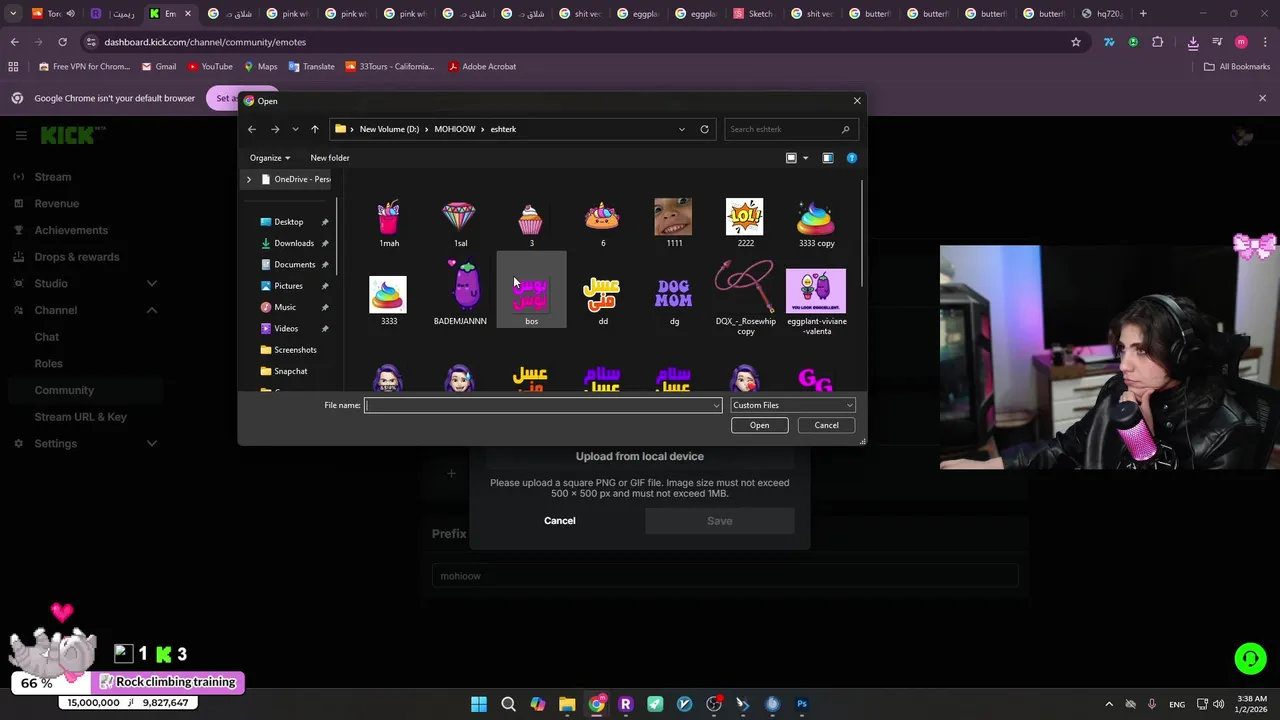Open the Custom Files type dropdown
Screen dimensions: 1280x720
point(793,405)
